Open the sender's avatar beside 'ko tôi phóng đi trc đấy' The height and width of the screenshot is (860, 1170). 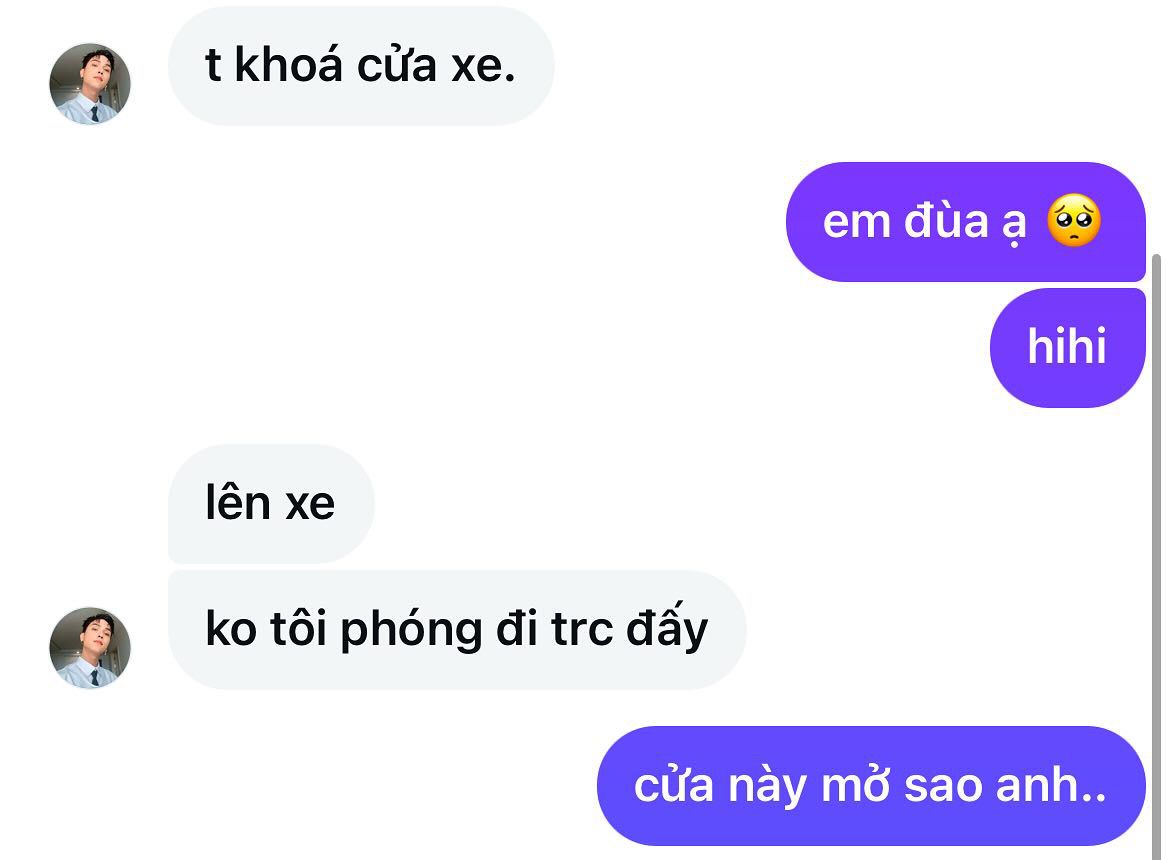[x=90, y=647]
